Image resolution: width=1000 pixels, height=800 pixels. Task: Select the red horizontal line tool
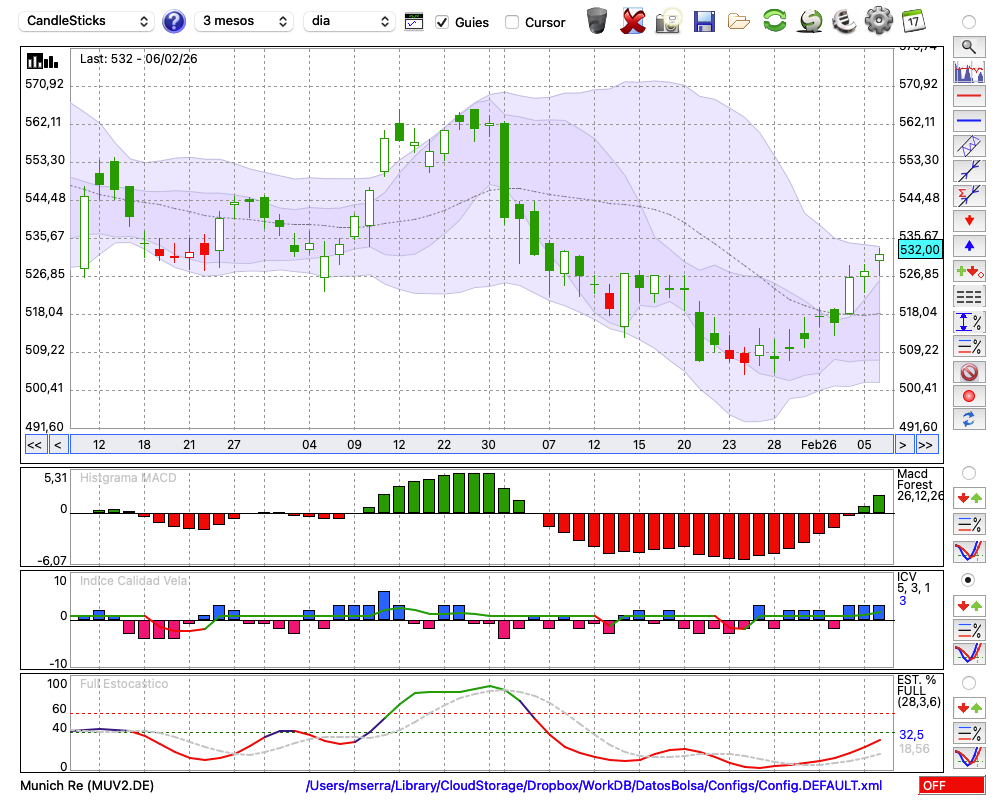(968, 97)
